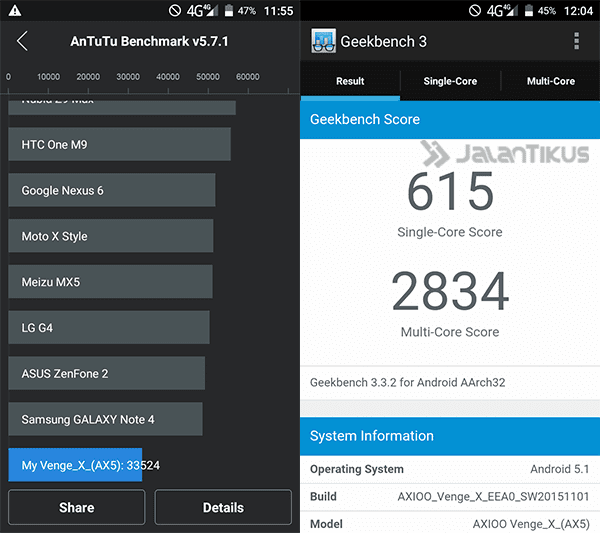Tap the Operating System Android 5.1 row
This screenshot has width=600, height=533.
pos(450,469)
